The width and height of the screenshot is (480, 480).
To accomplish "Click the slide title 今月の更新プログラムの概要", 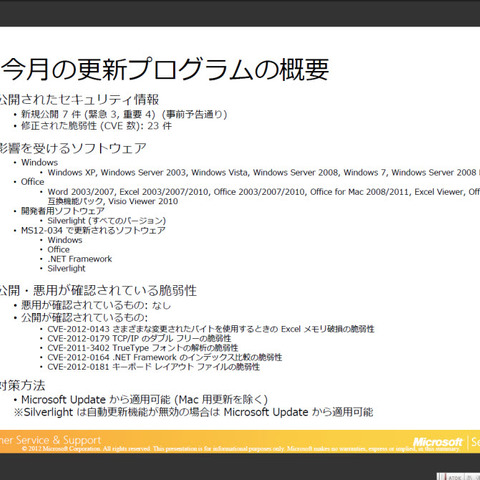I will coord(165,69).
